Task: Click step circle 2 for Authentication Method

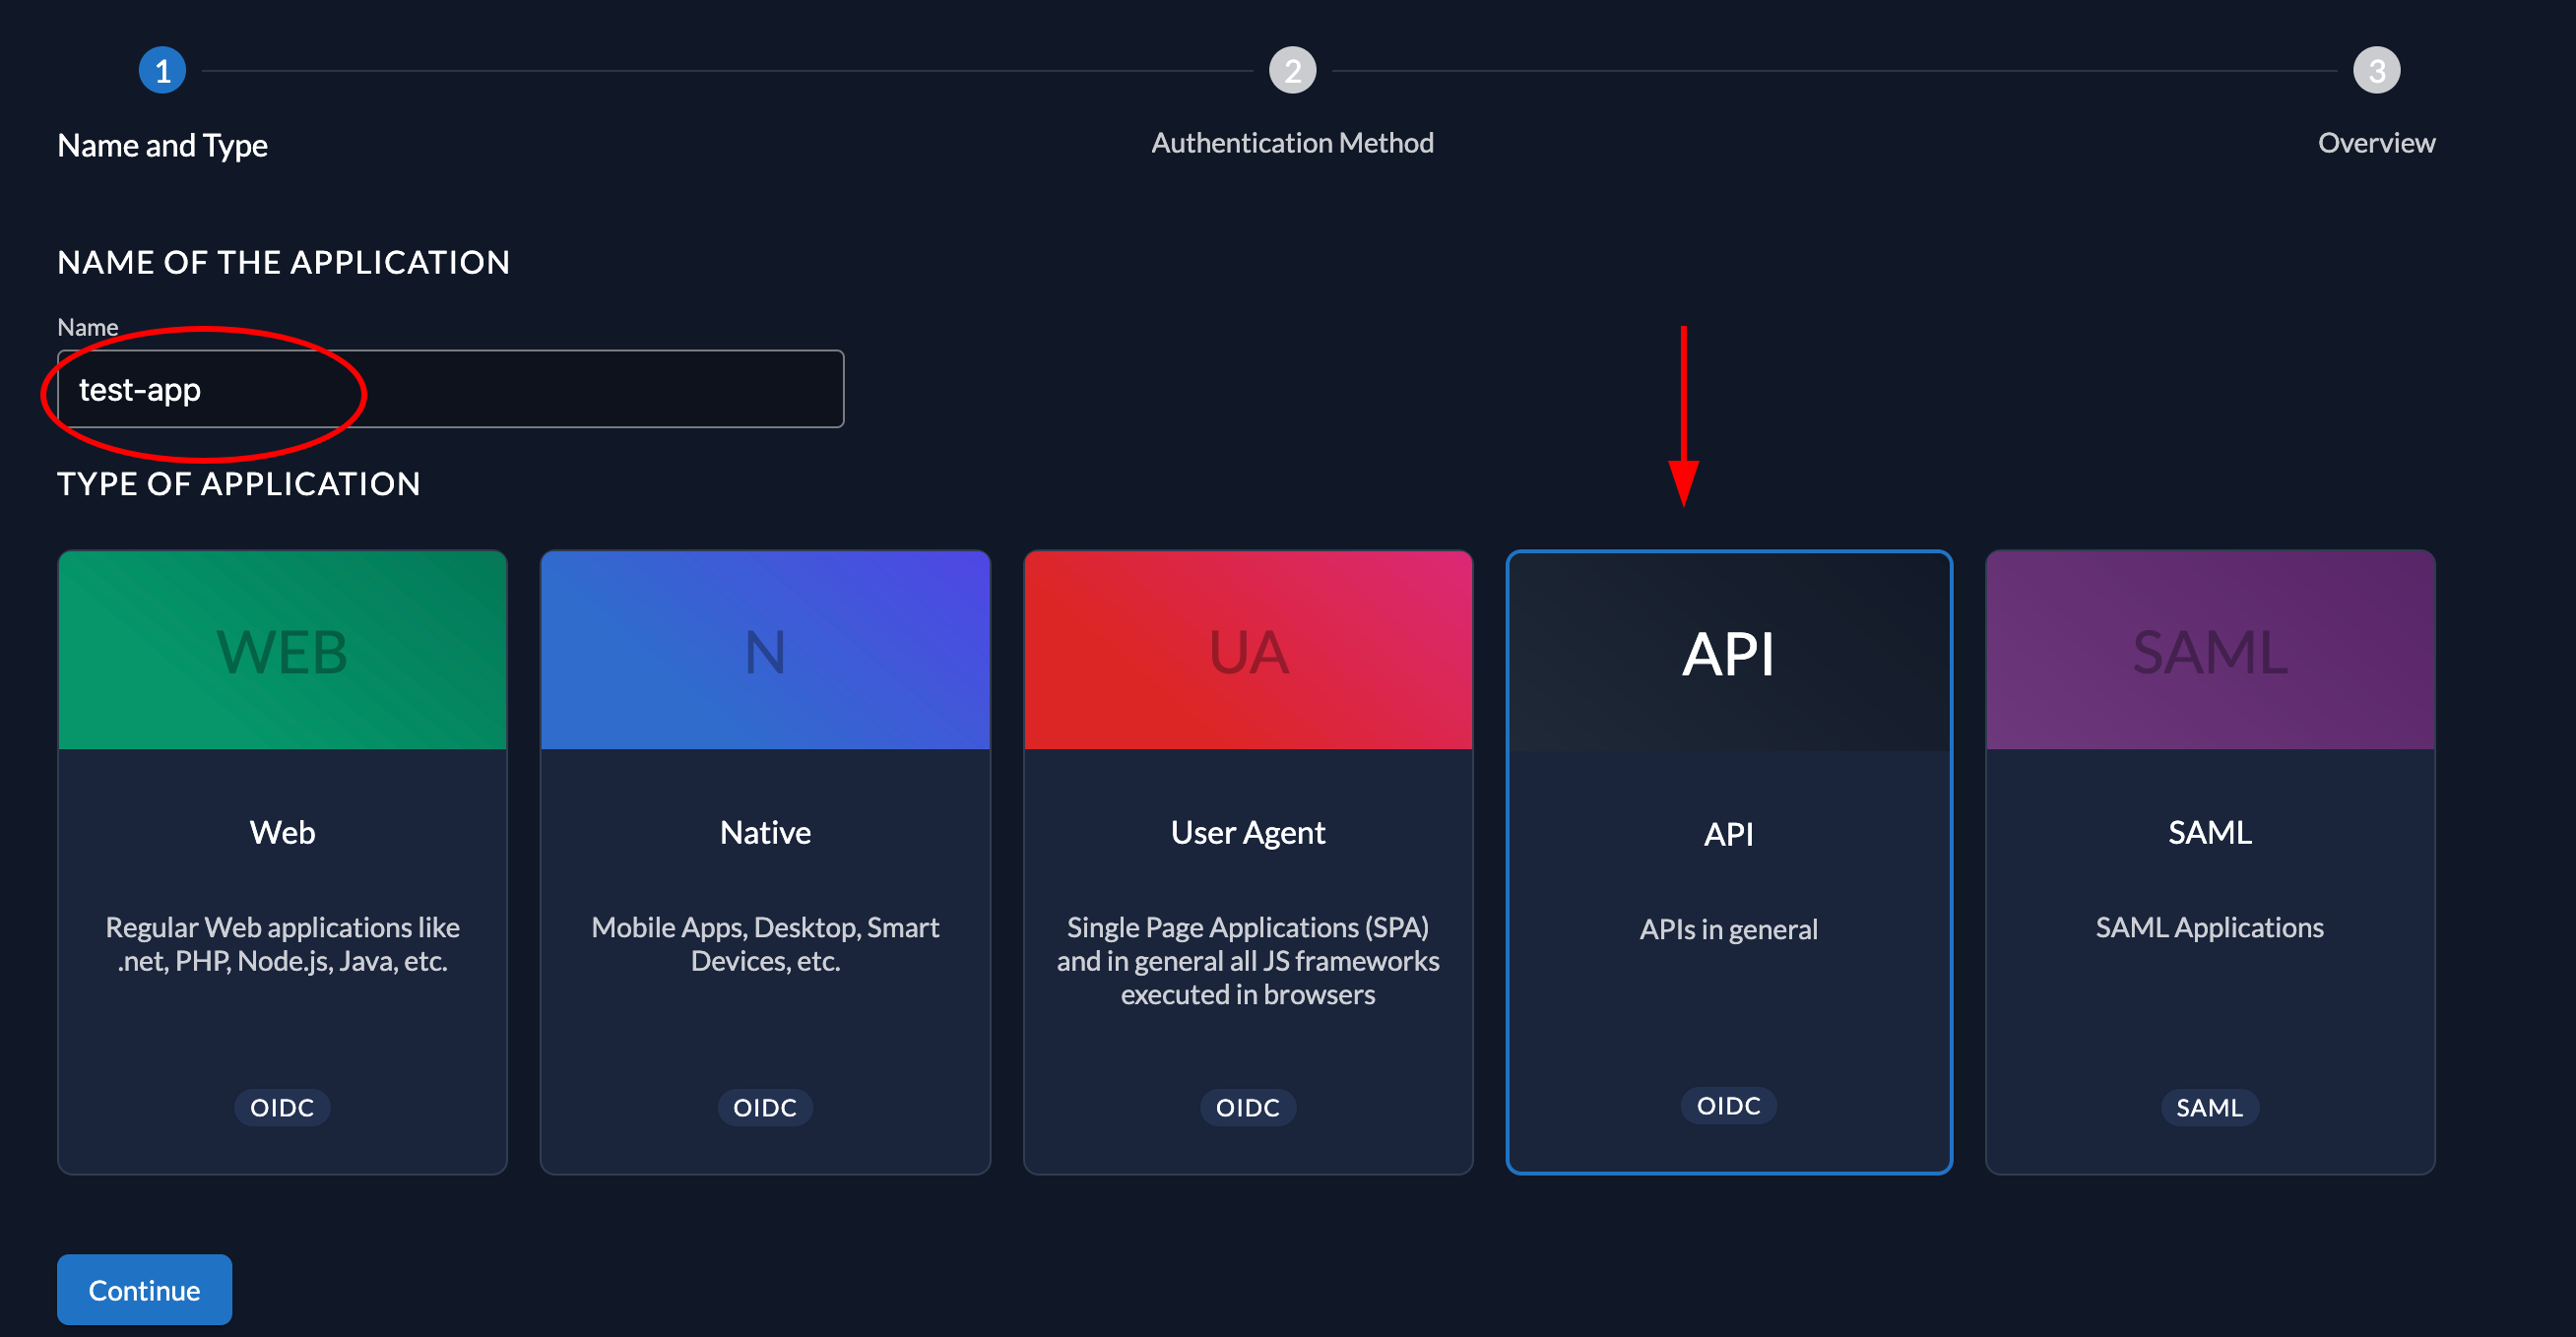Action: (x=1293, y=70)
